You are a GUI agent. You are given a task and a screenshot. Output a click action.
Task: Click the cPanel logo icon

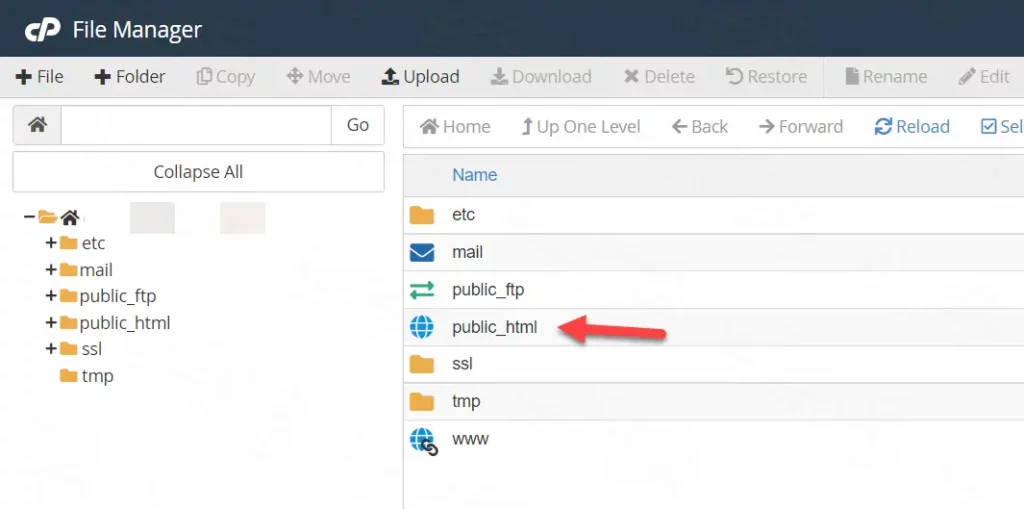(x=42, y=30)
